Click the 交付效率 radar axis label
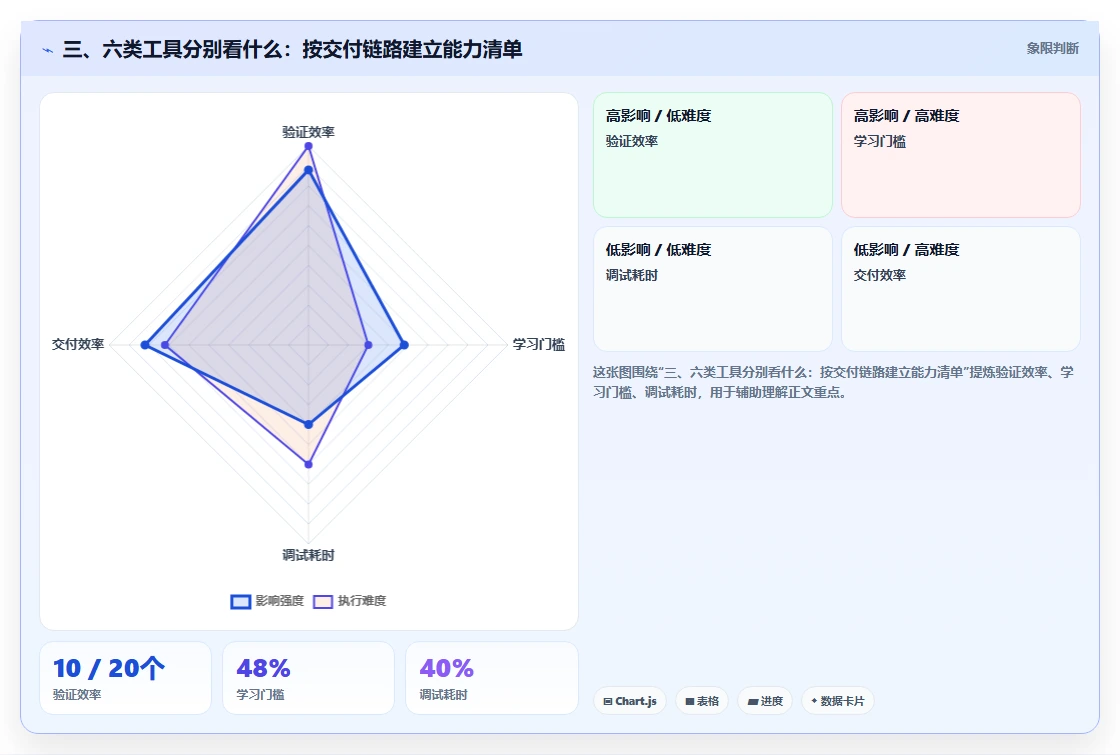The height and width of the screenshot is (755, 1120). coord(78,344)
